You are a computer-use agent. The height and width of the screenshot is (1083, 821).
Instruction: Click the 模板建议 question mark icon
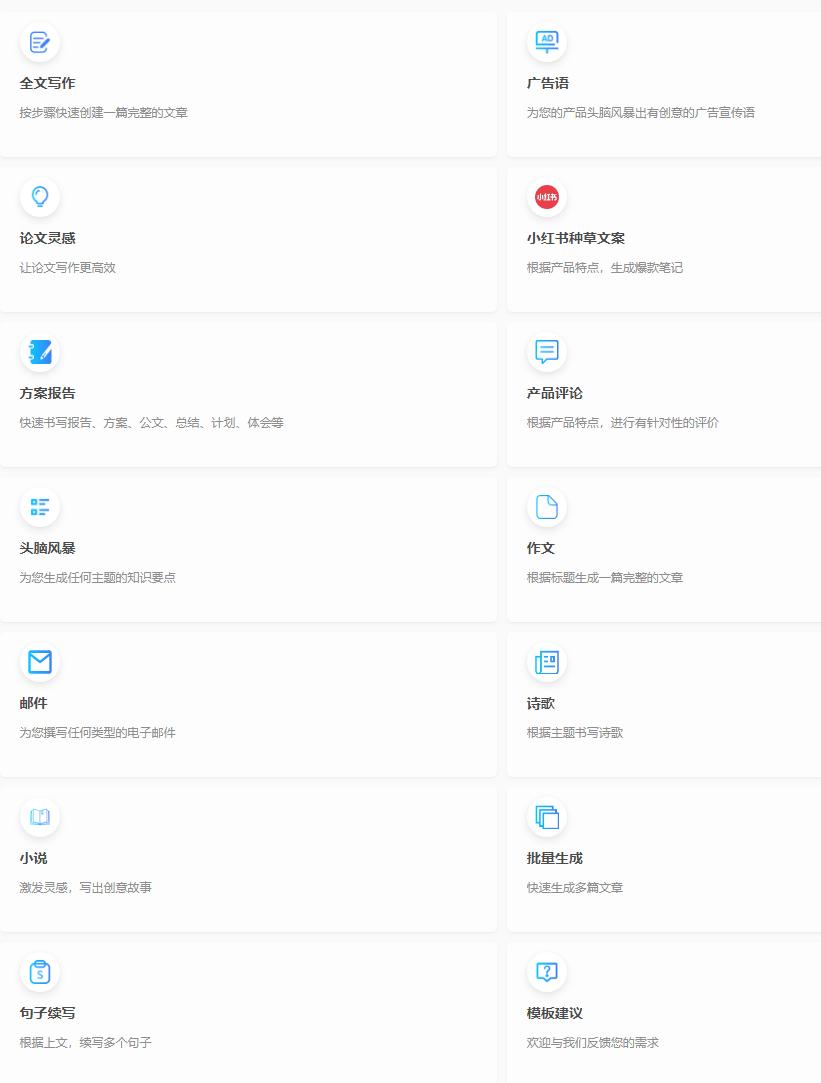[547, 972]
